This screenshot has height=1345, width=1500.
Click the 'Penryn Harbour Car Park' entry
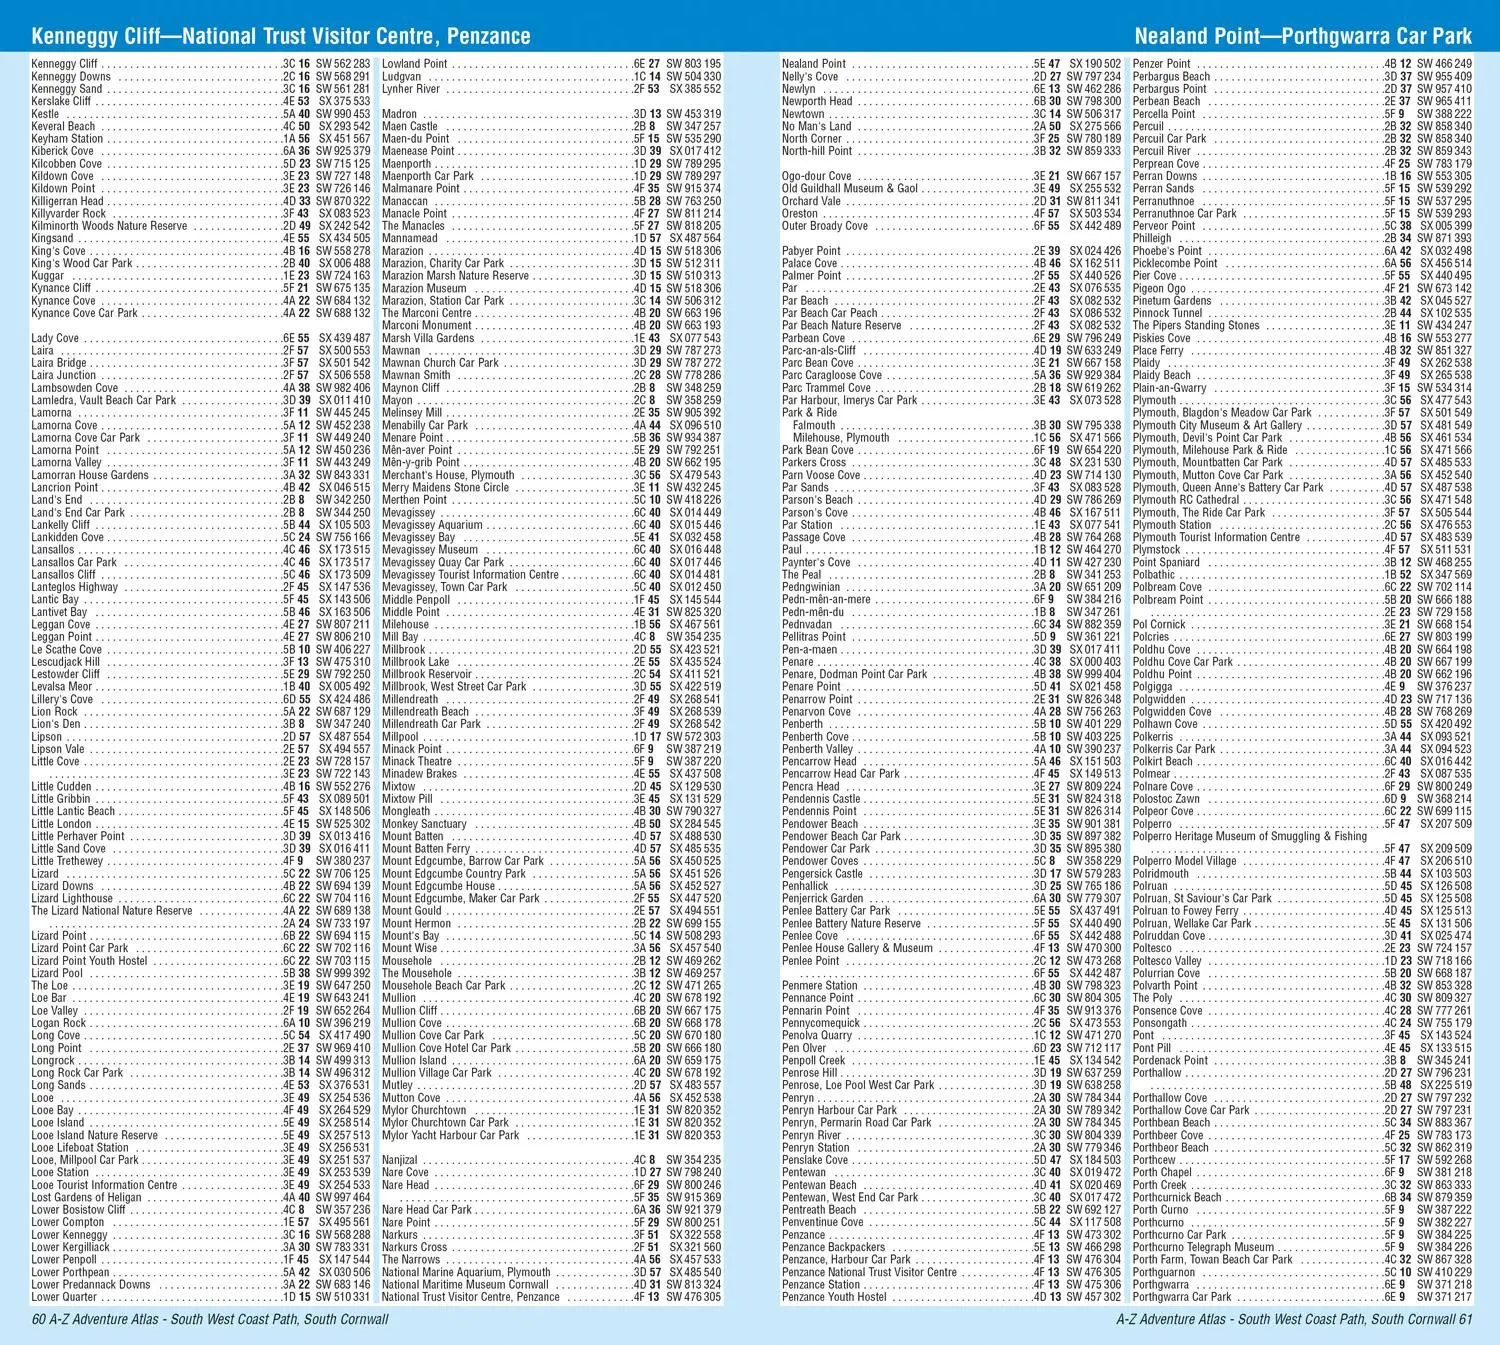(x=951, y=1110)
